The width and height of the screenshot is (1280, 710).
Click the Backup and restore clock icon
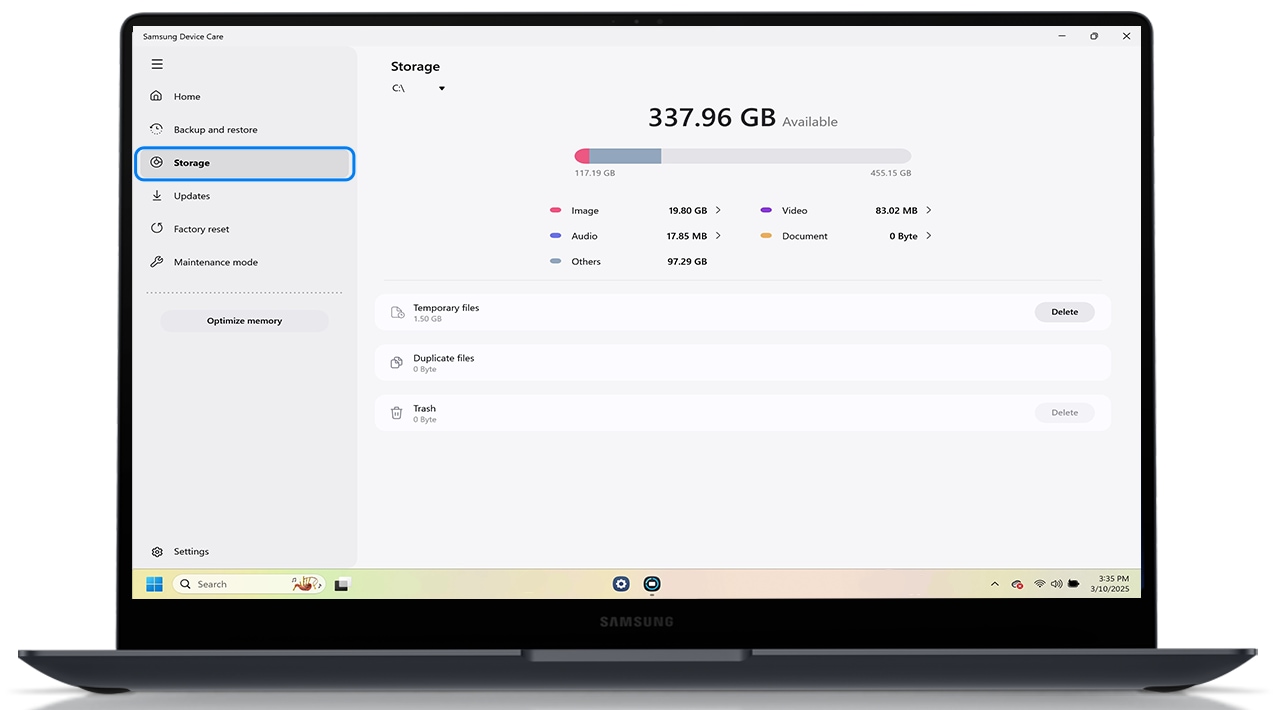pyautogui.click(x=156, y=129)
